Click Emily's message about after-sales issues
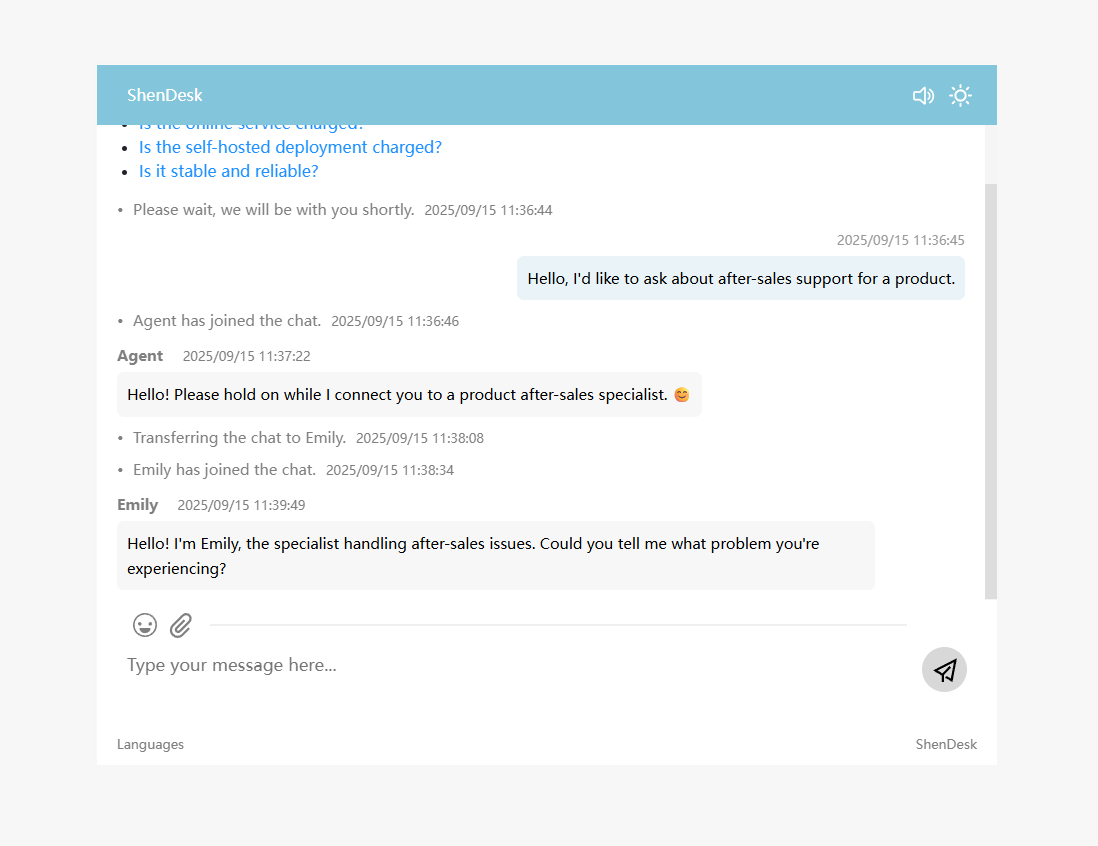The image size is (1098, 846). [495, 556]
